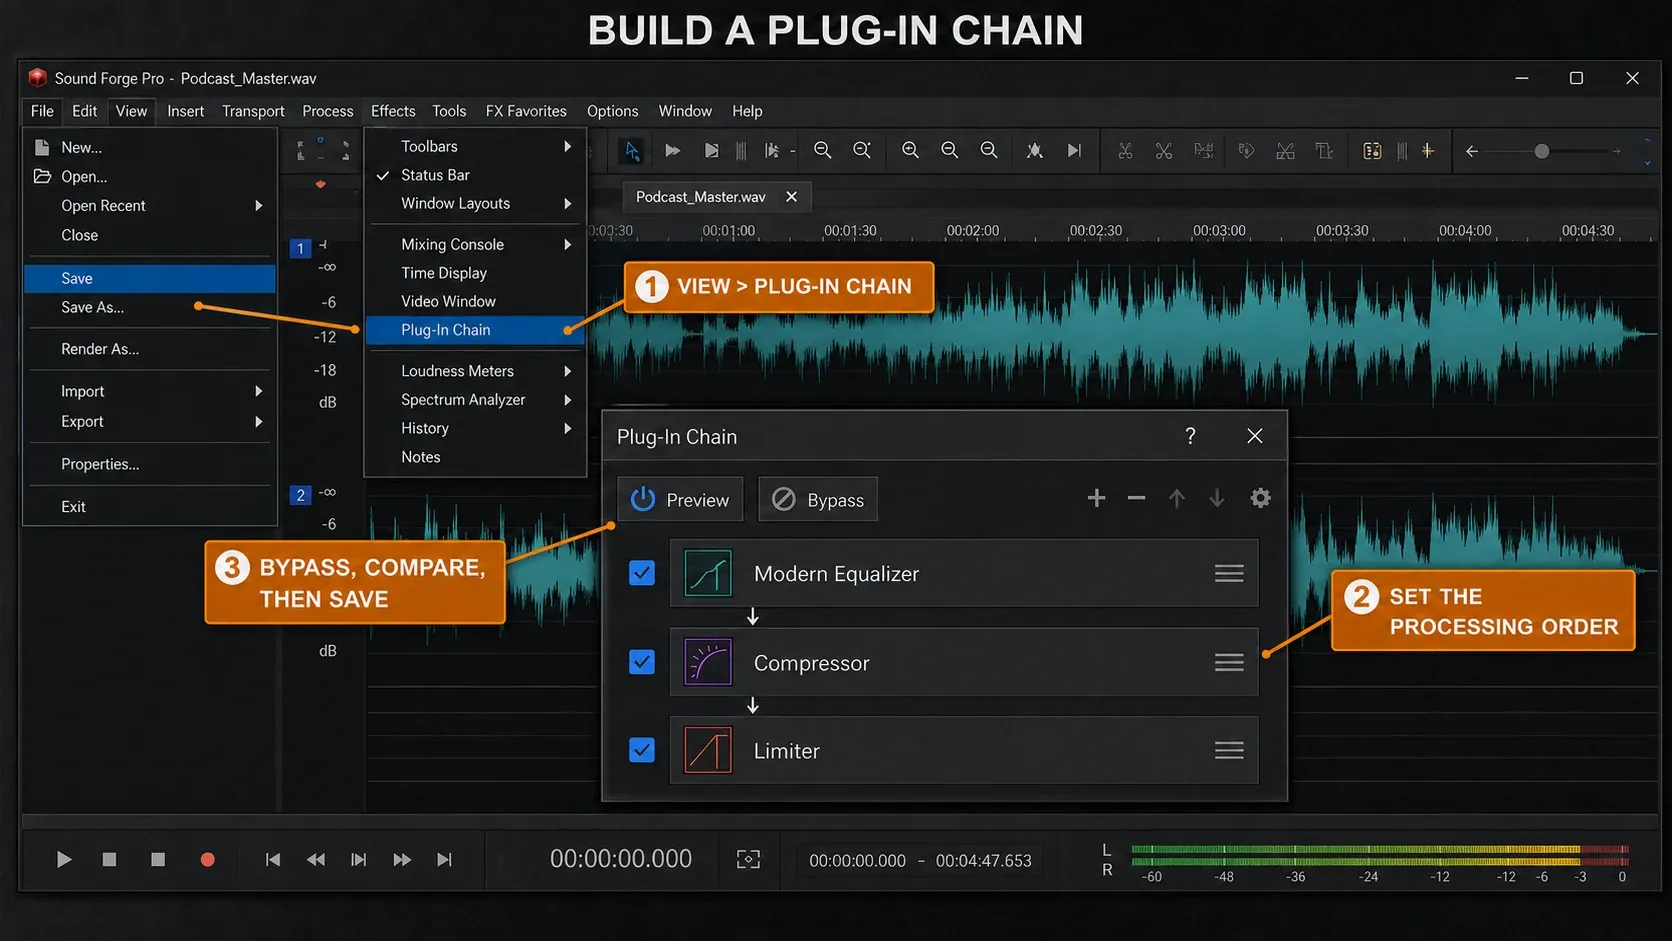Grab the Modern Equalizer reorder handle
Viewport: 1672px width, 941px height.
click(1229, 574)
